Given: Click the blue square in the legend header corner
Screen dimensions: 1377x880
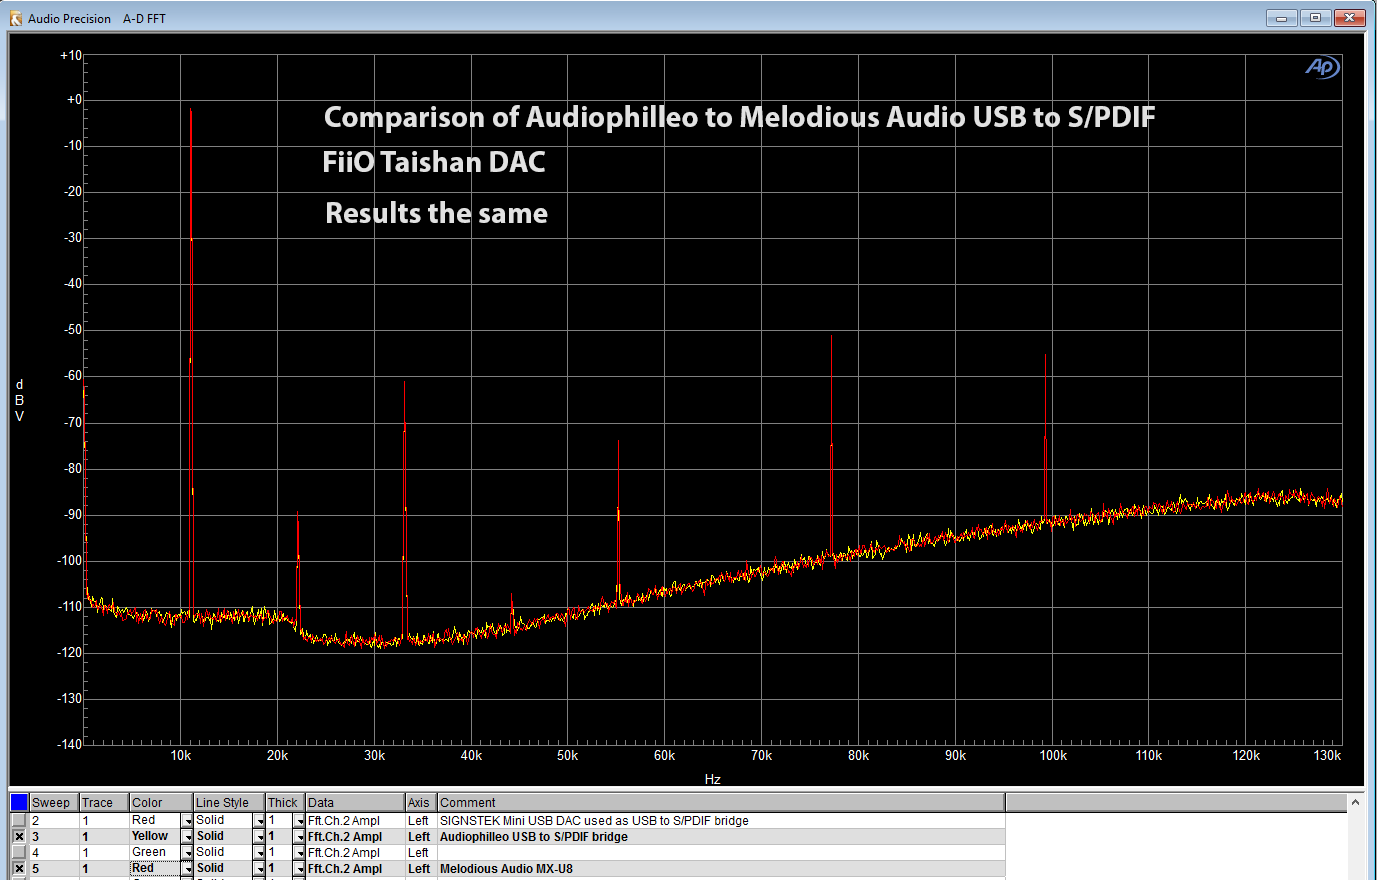Looking at the screenshot, I should click(19, 802).
